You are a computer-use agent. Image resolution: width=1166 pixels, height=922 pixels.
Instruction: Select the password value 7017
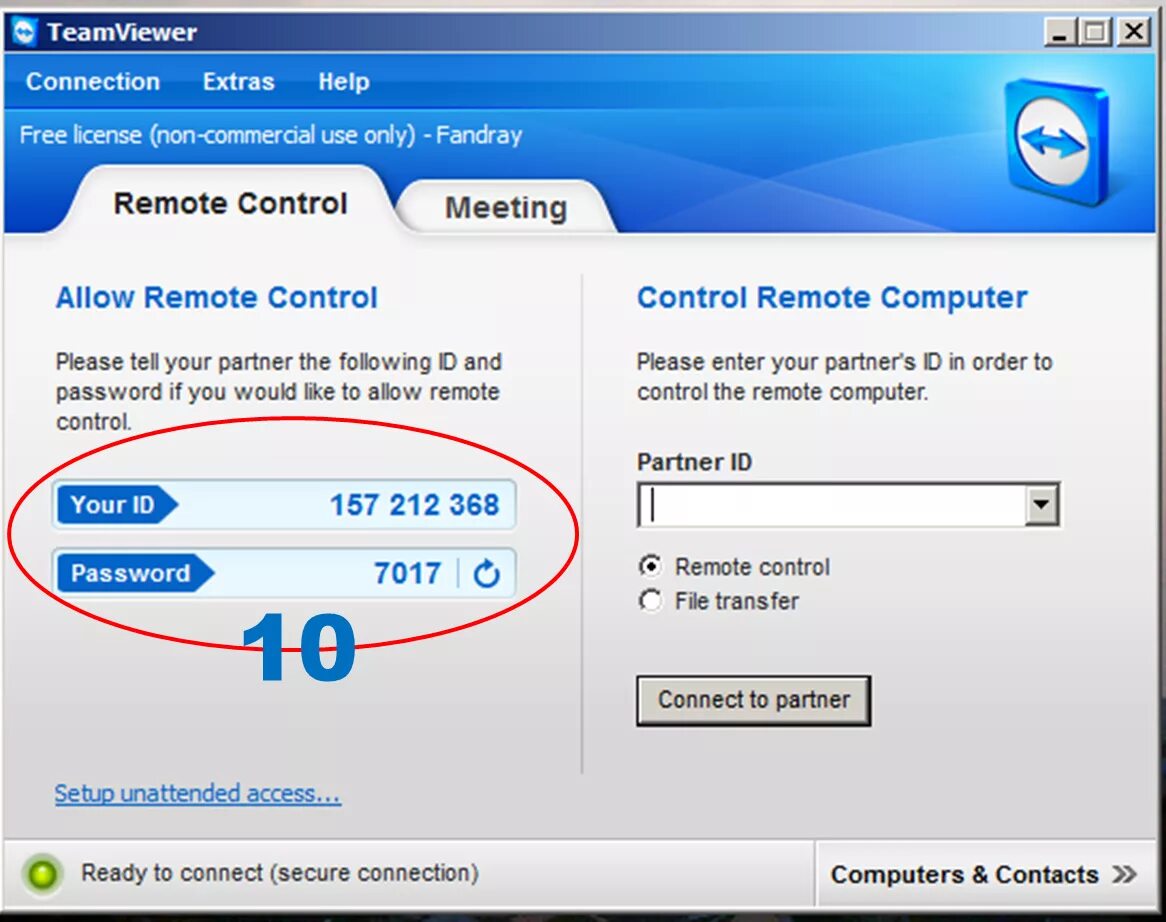408,573
